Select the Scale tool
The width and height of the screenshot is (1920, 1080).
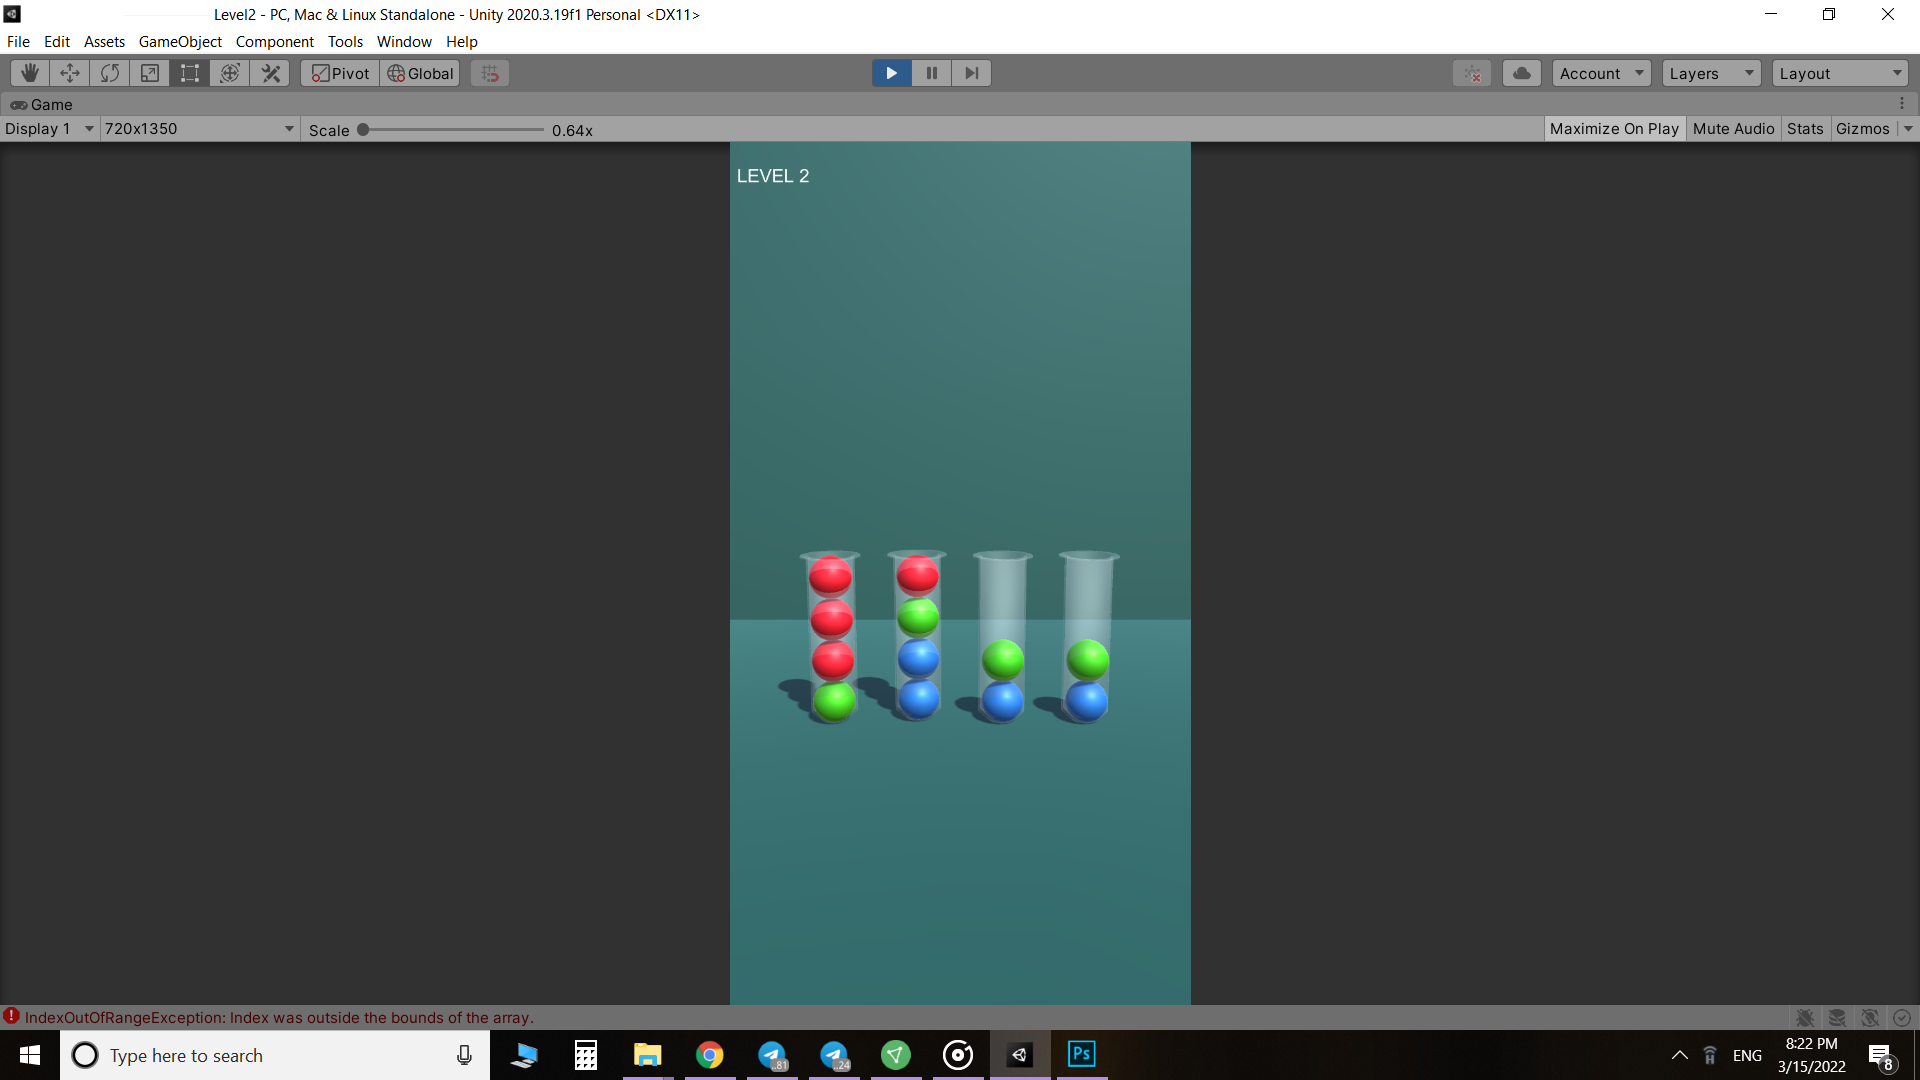pyautogui.click(x=150, y=73)
